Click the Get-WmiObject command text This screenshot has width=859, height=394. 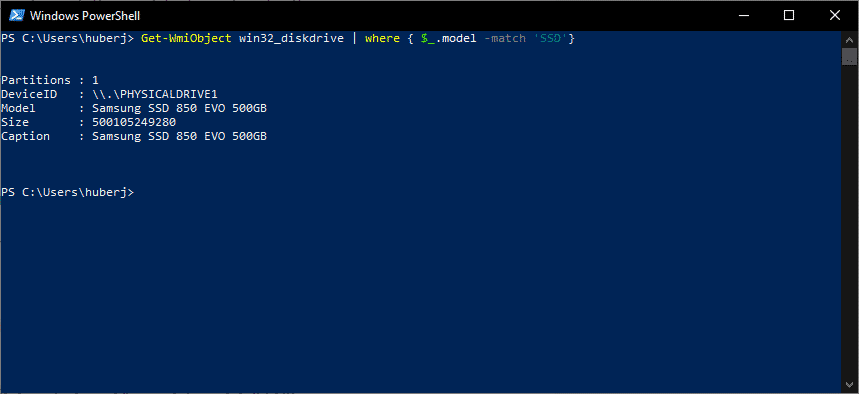point(186,38)
